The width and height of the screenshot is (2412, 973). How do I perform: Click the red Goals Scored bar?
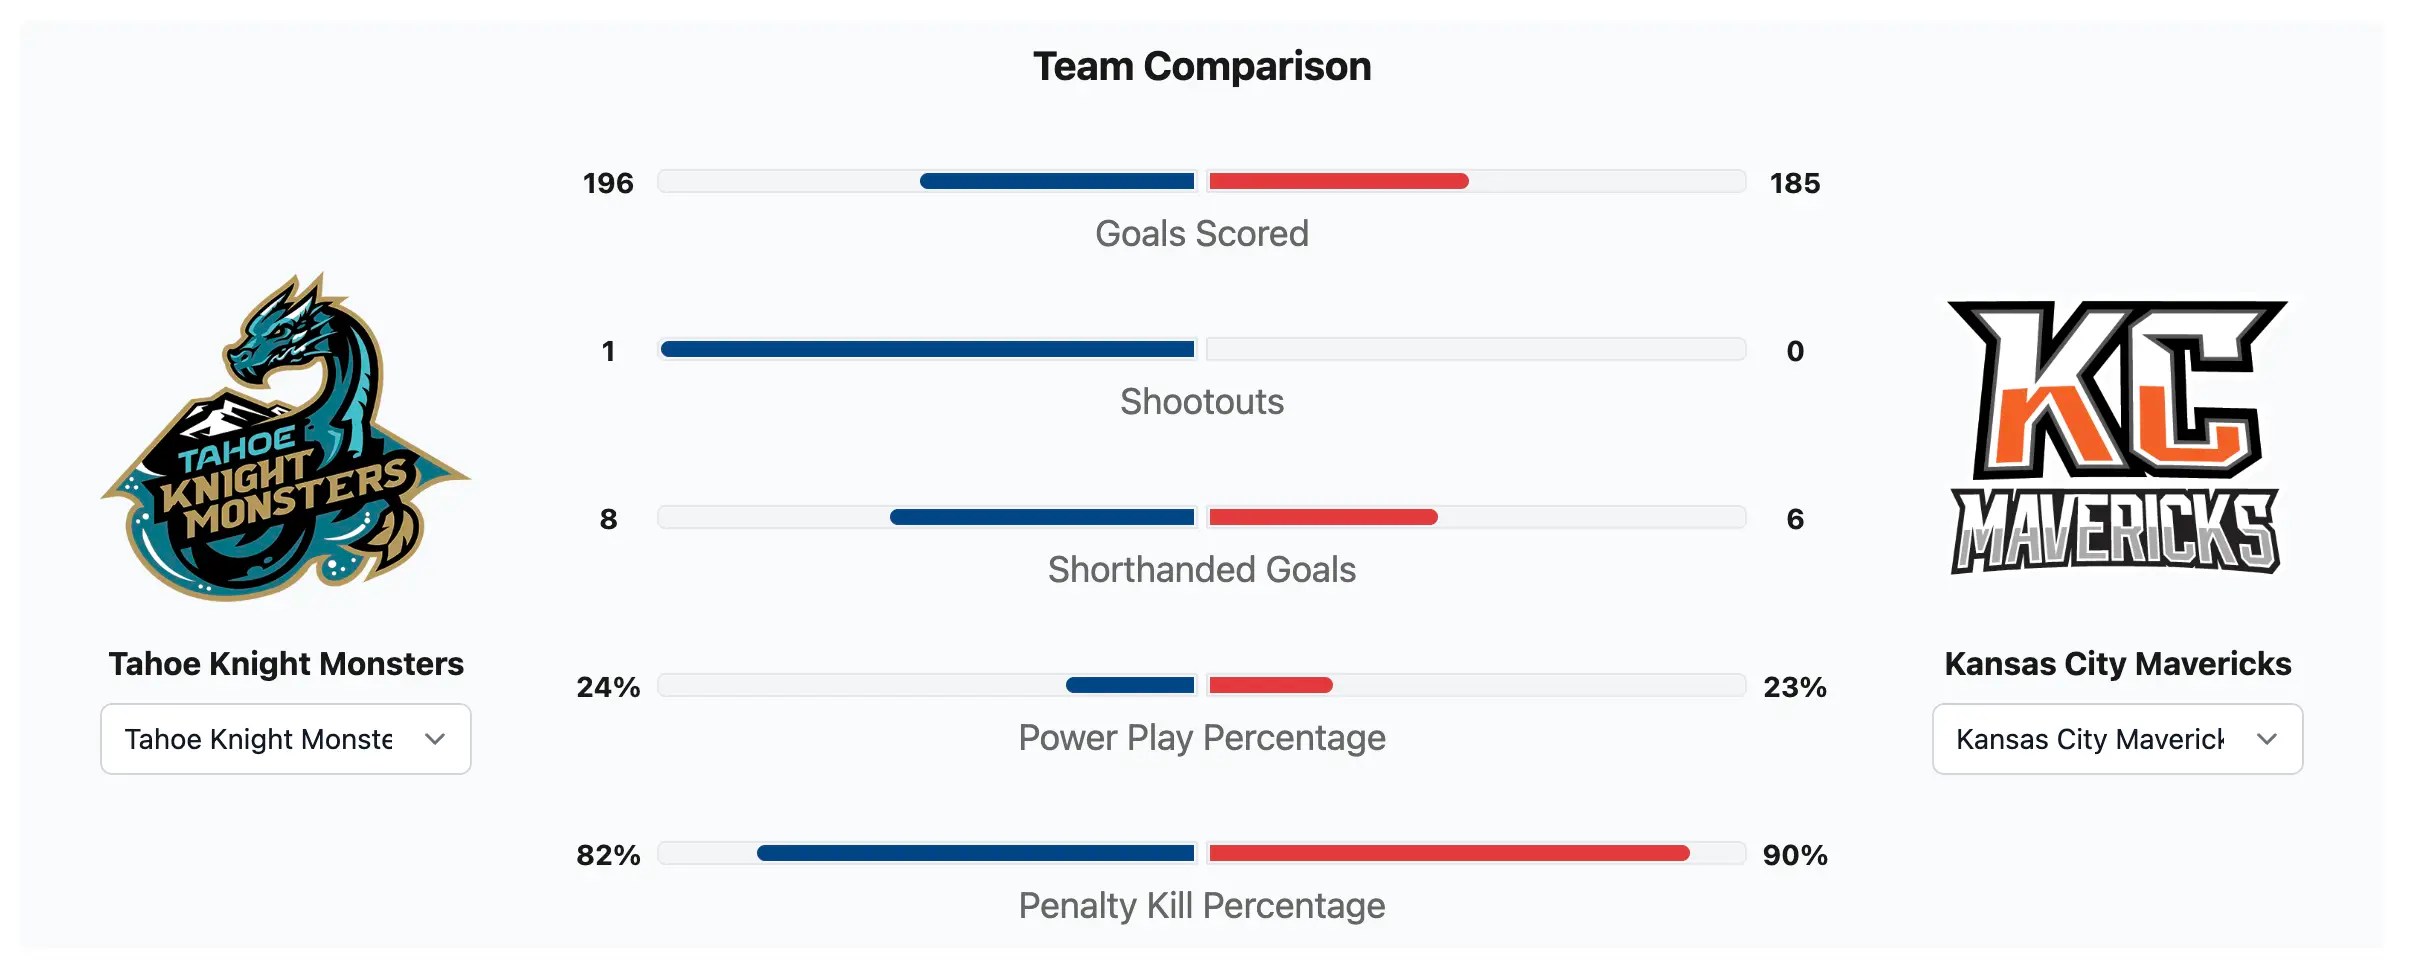click(x=1338, y=181)
